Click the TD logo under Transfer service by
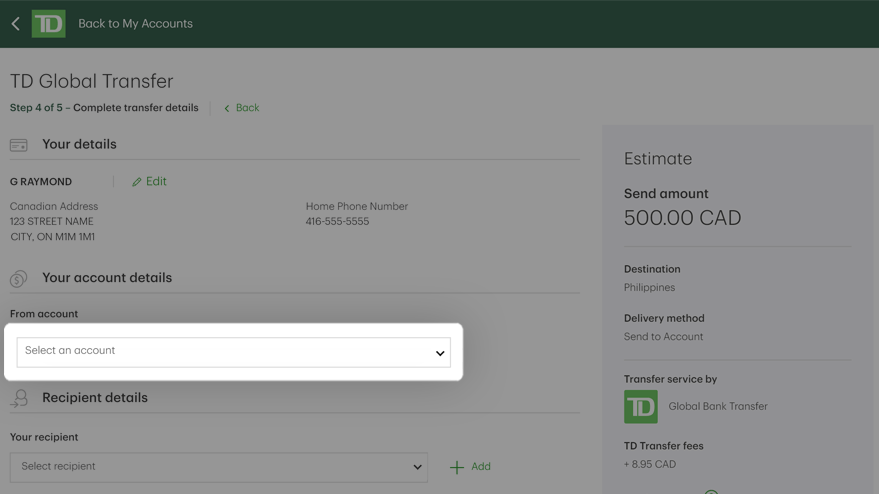This screenshot has width=879, height=494. (641, 407)
